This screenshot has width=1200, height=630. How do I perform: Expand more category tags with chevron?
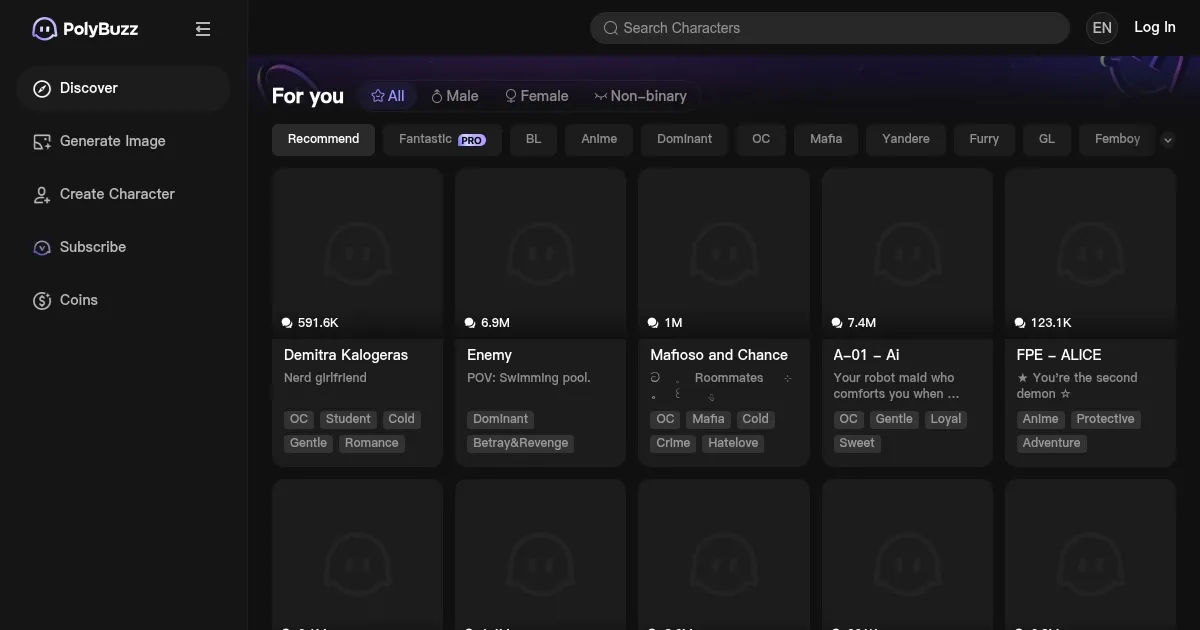(x=1167, y=140)
